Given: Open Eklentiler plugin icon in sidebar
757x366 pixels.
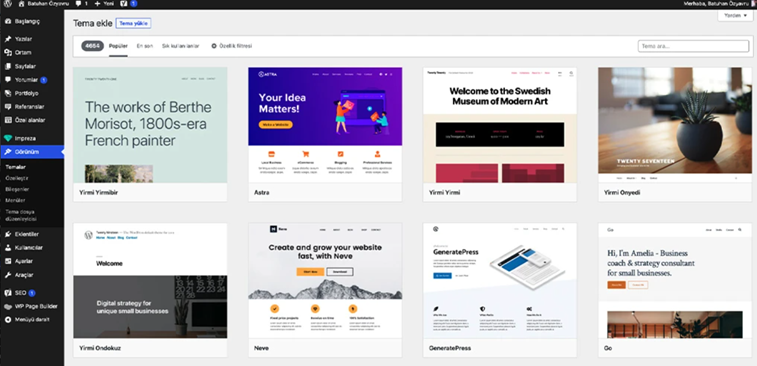Looking at the screenshot, I should tap(8, 234).
